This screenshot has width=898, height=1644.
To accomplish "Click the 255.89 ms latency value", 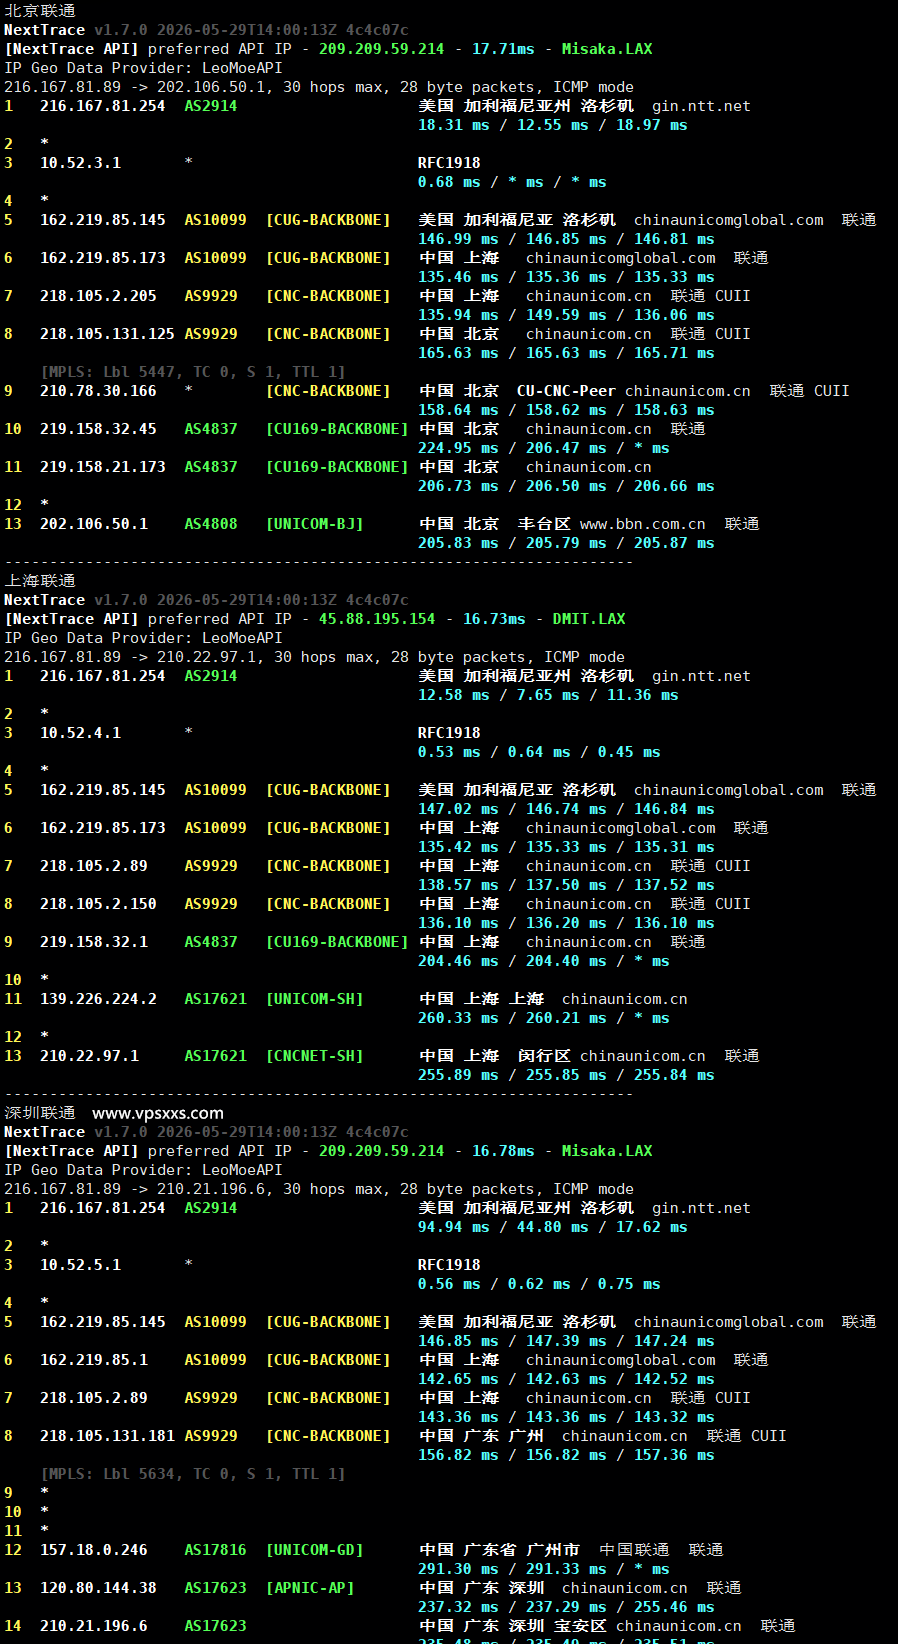I will 458,1075.
